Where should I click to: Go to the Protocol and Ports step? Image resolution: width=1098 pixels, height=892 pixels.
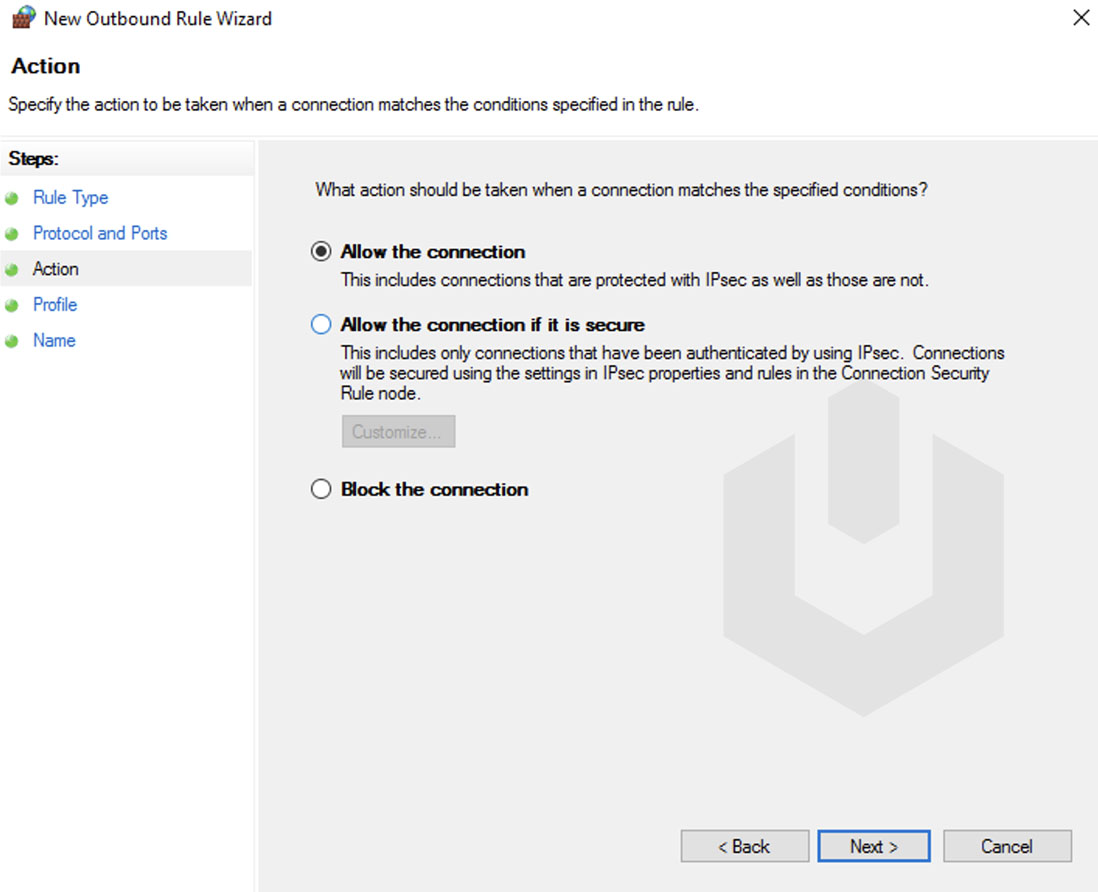(x=100, y=234)
